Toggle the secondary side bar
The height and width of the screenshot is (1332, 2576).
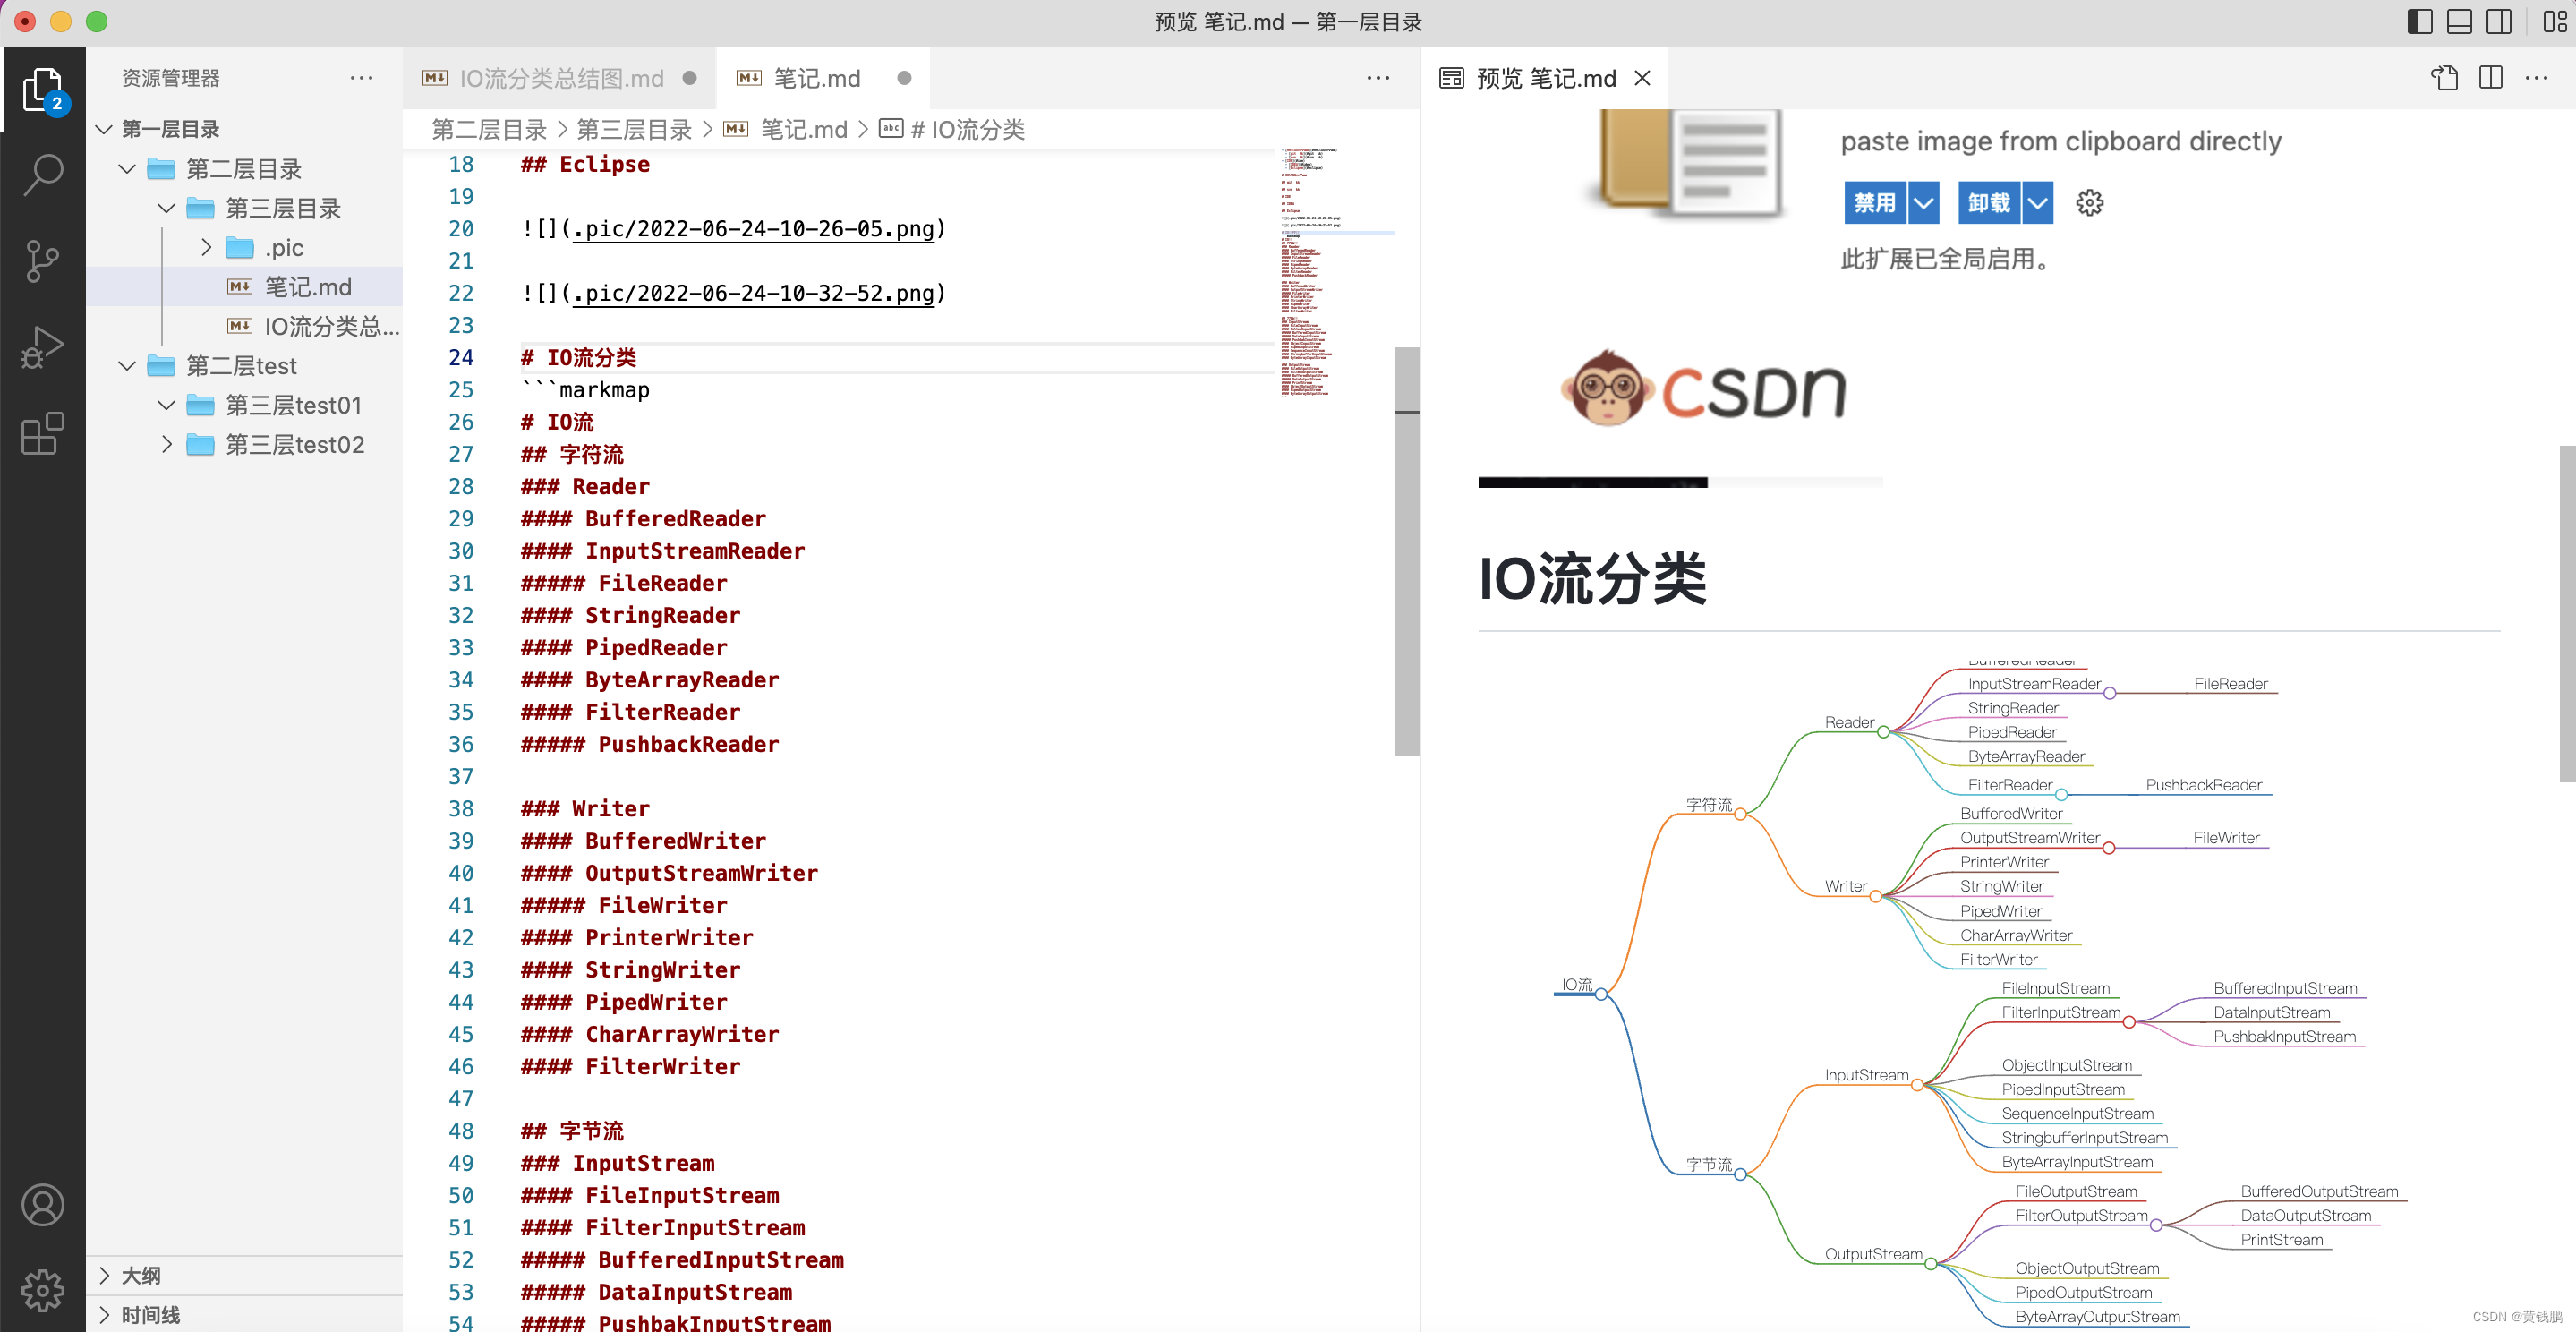(2499, 21)
